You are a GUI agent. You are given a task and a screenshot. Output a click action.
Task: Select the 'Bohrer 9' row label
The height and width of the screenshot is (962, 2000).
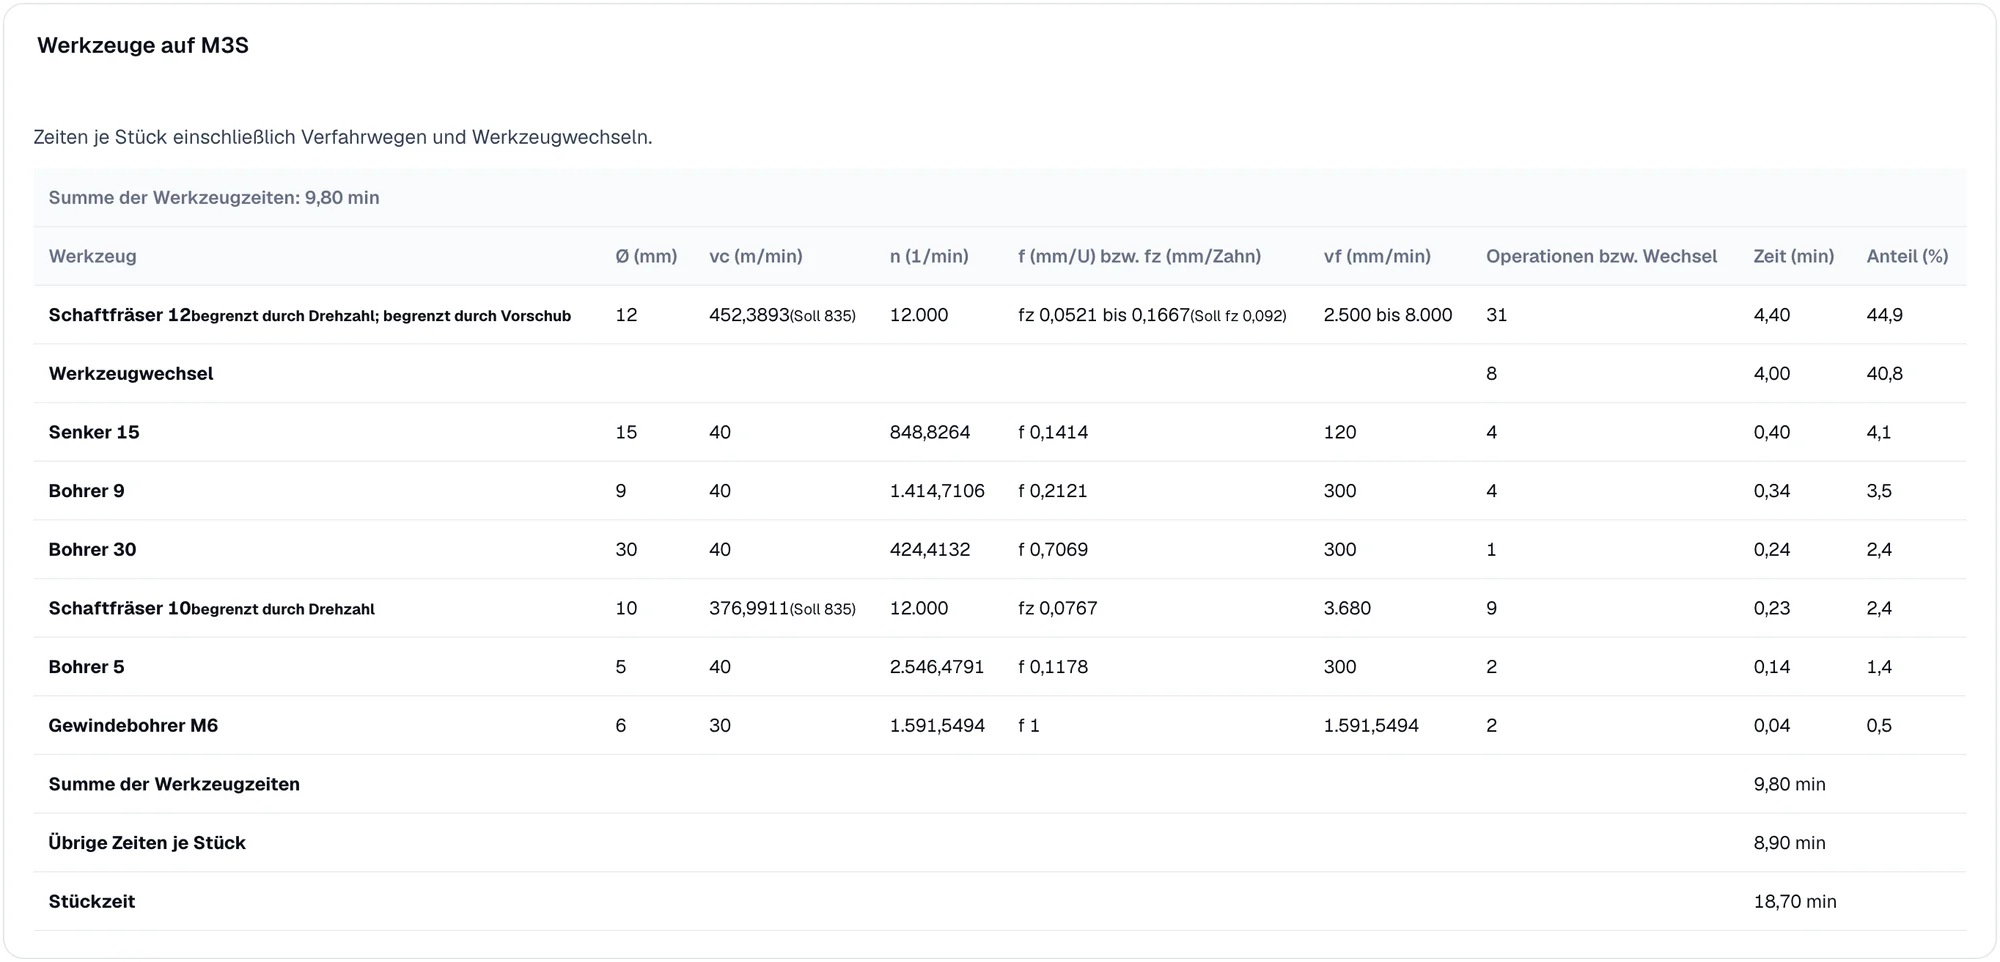[x=86, y=491]
